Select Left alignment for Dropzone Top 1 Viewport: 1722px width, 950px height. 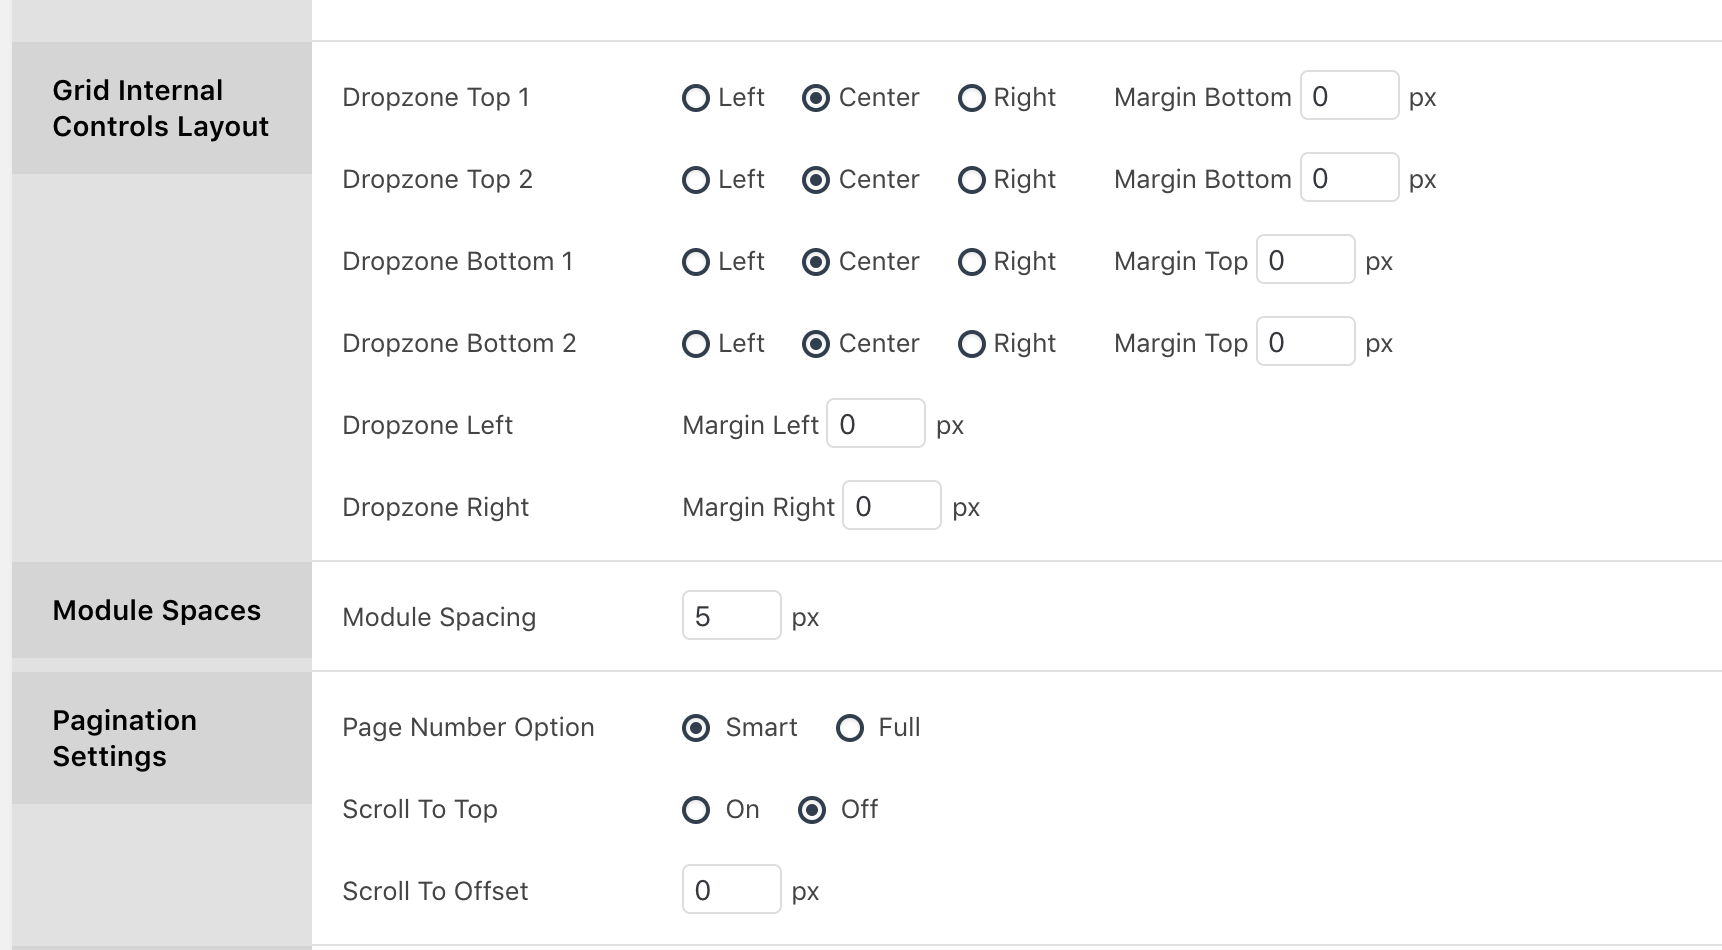(x=696, y=97)
